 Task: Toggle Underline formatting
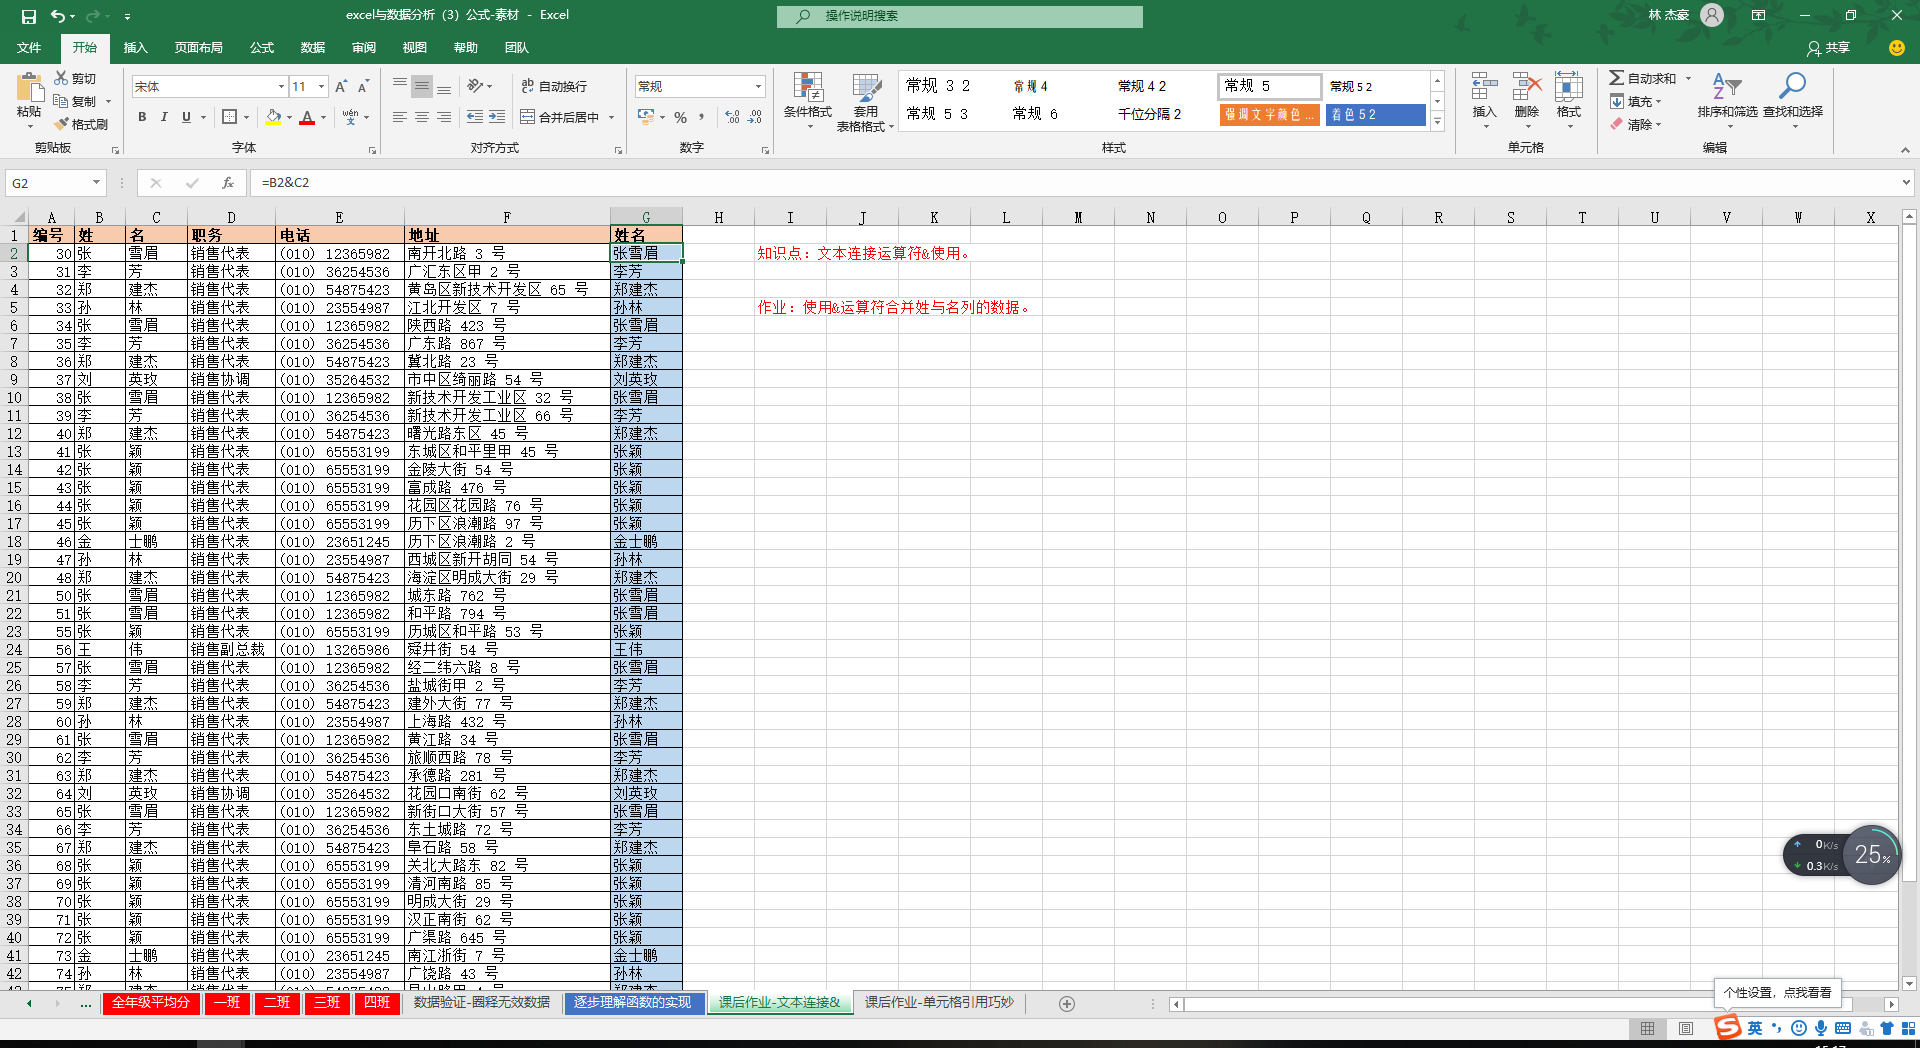[186, 117]
